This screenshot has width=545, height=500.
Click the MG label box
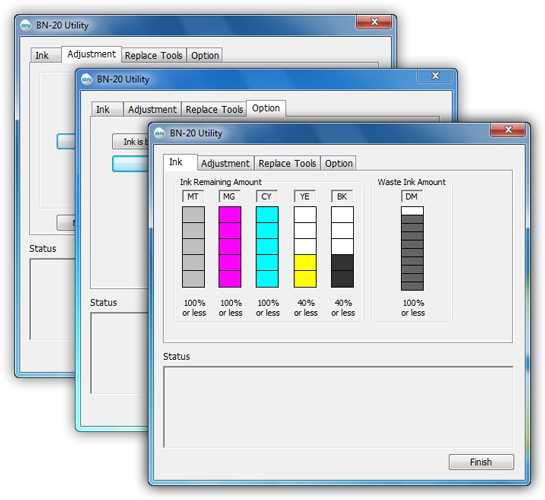229,196
